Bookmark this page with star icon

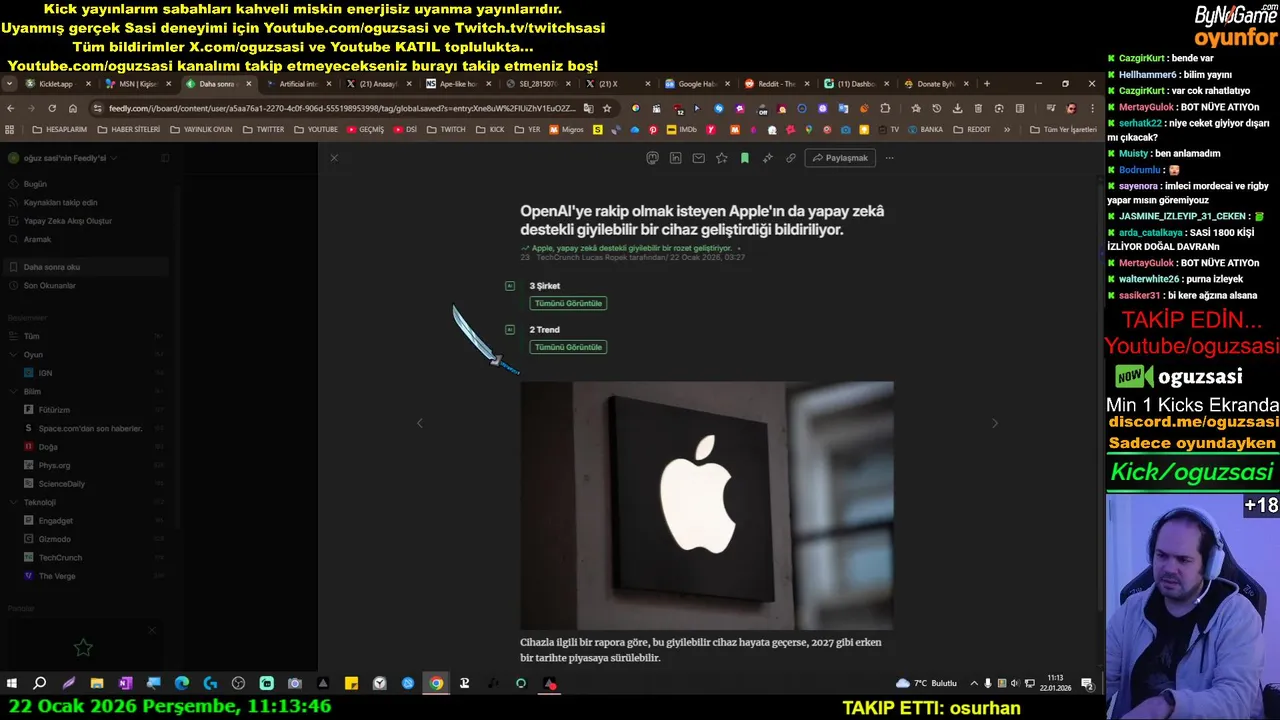tap(607, 108)
